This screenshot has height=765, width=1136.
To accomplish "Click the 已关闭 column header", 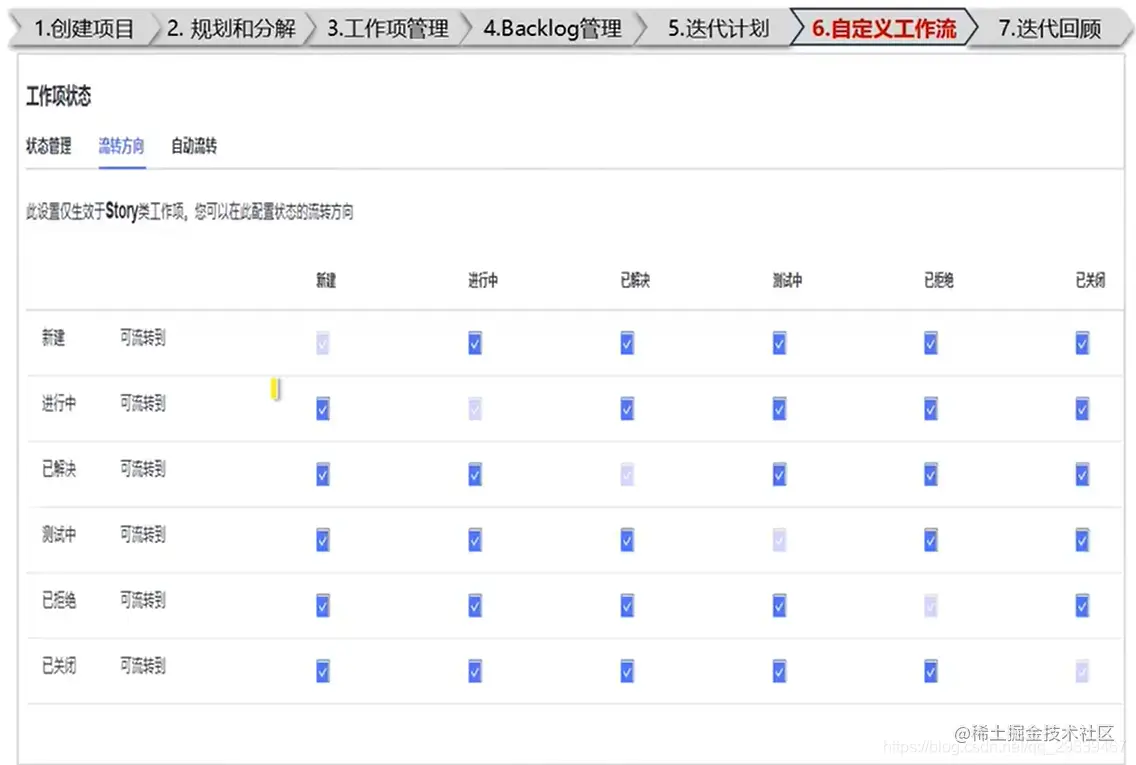I will tap(1090, 280).
